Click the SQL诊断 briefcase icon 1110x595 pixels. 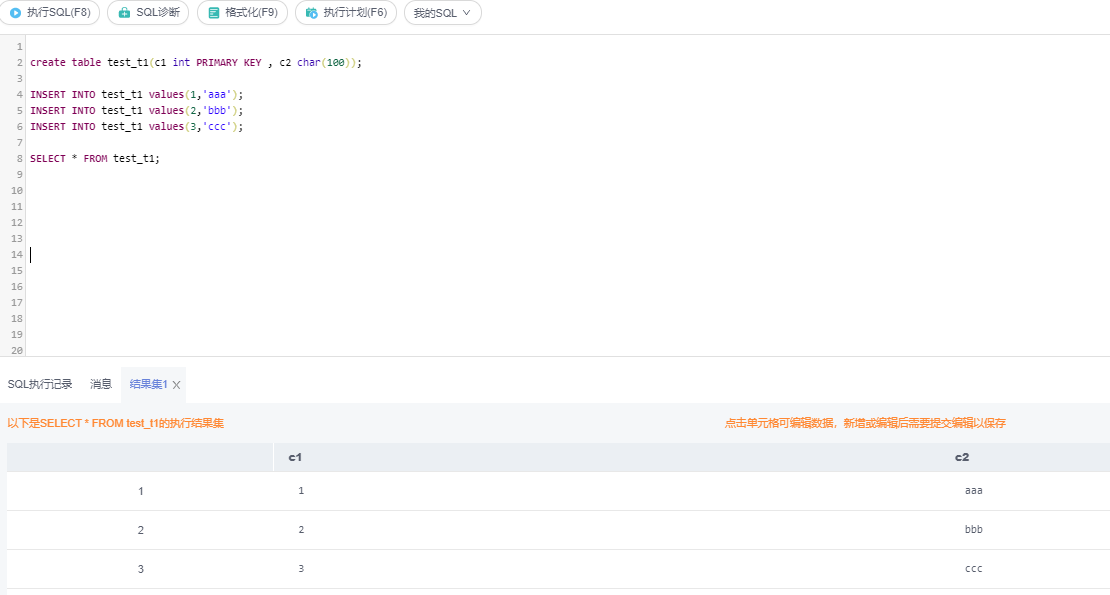click(x=124, y=13)
